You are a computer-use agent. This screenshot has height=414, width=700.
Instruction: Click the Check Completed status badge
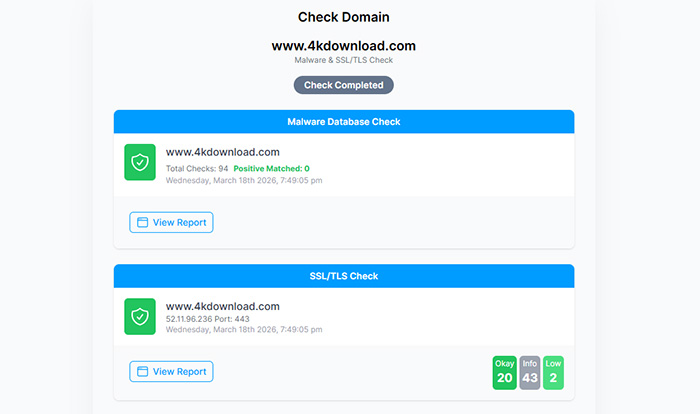[x=344, y=85]
